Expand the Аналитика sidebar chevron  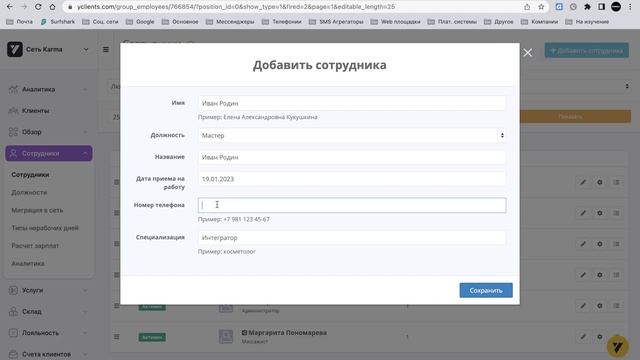coord(85,89)
